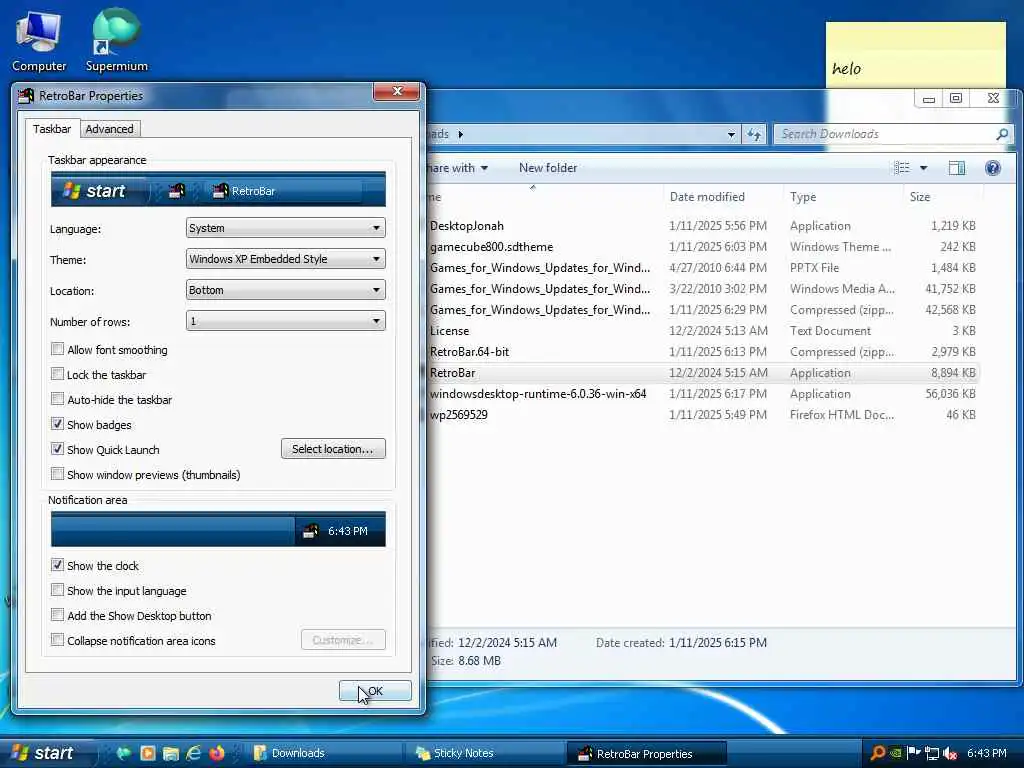This screenshot has width=1024, height=768.
Task: Sort by Type column header
Action: point(841,197)
